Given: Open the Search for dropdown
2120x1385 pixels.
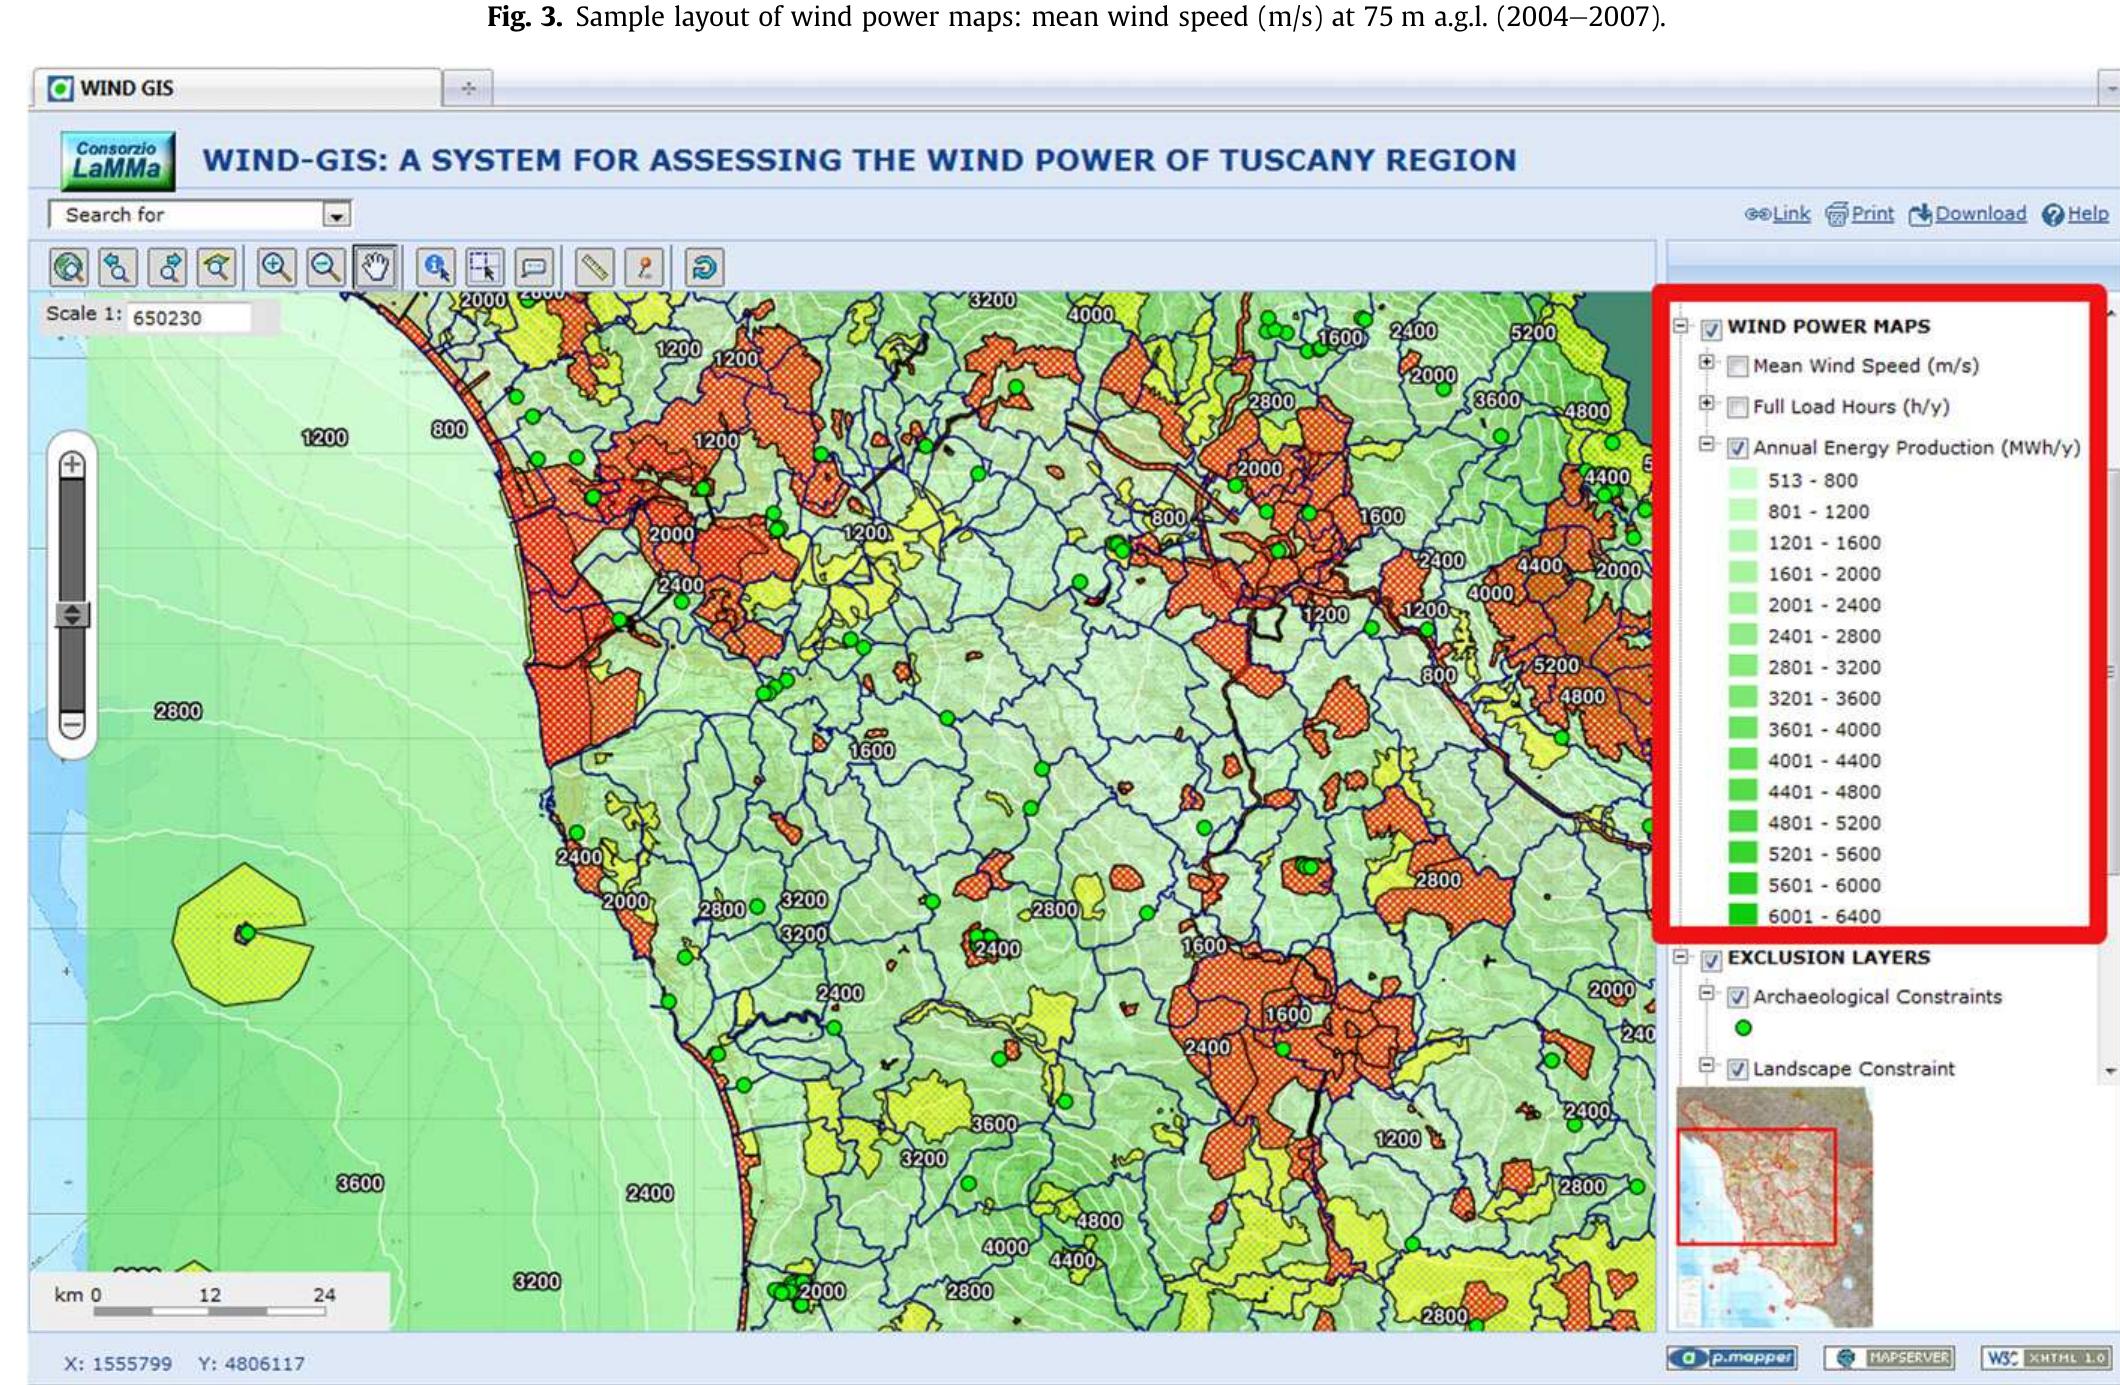Looking at the screenshot, I should pos(336,215).
